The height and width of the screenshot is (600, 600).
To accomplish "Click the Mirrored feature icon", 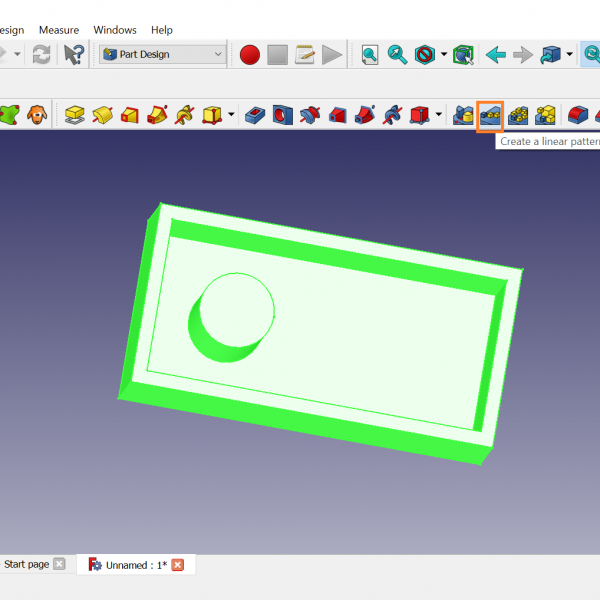I will pyautogui.click(x=463, y=115).
